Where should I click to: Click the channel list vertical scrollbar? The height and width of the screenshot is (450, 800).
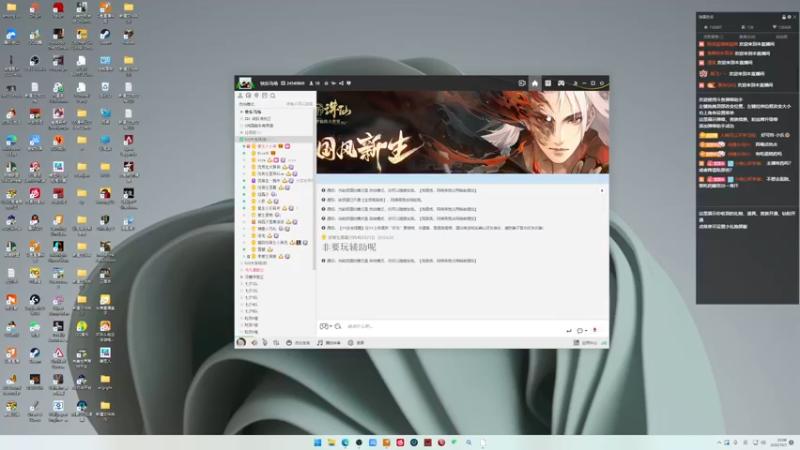pyautogui.click(x=314, y=189)
